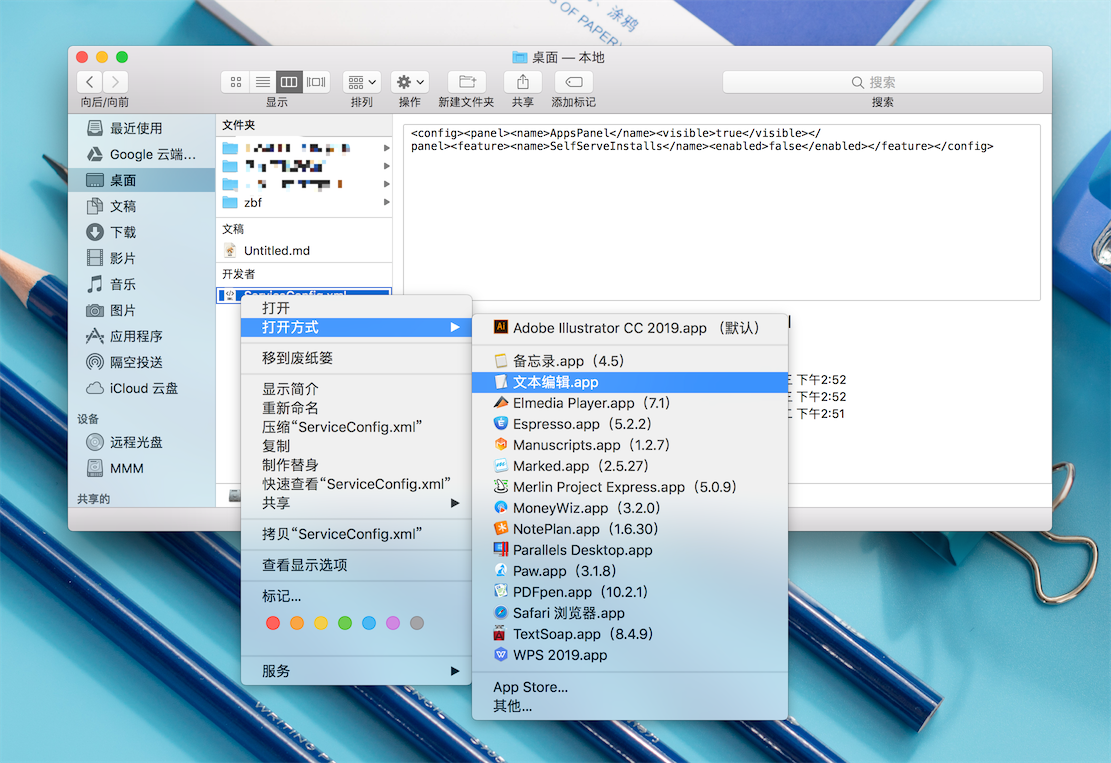Open iCloud 云盘 in the sidebar
This screenshot has height=763, width=1111.
coord(142,388)
